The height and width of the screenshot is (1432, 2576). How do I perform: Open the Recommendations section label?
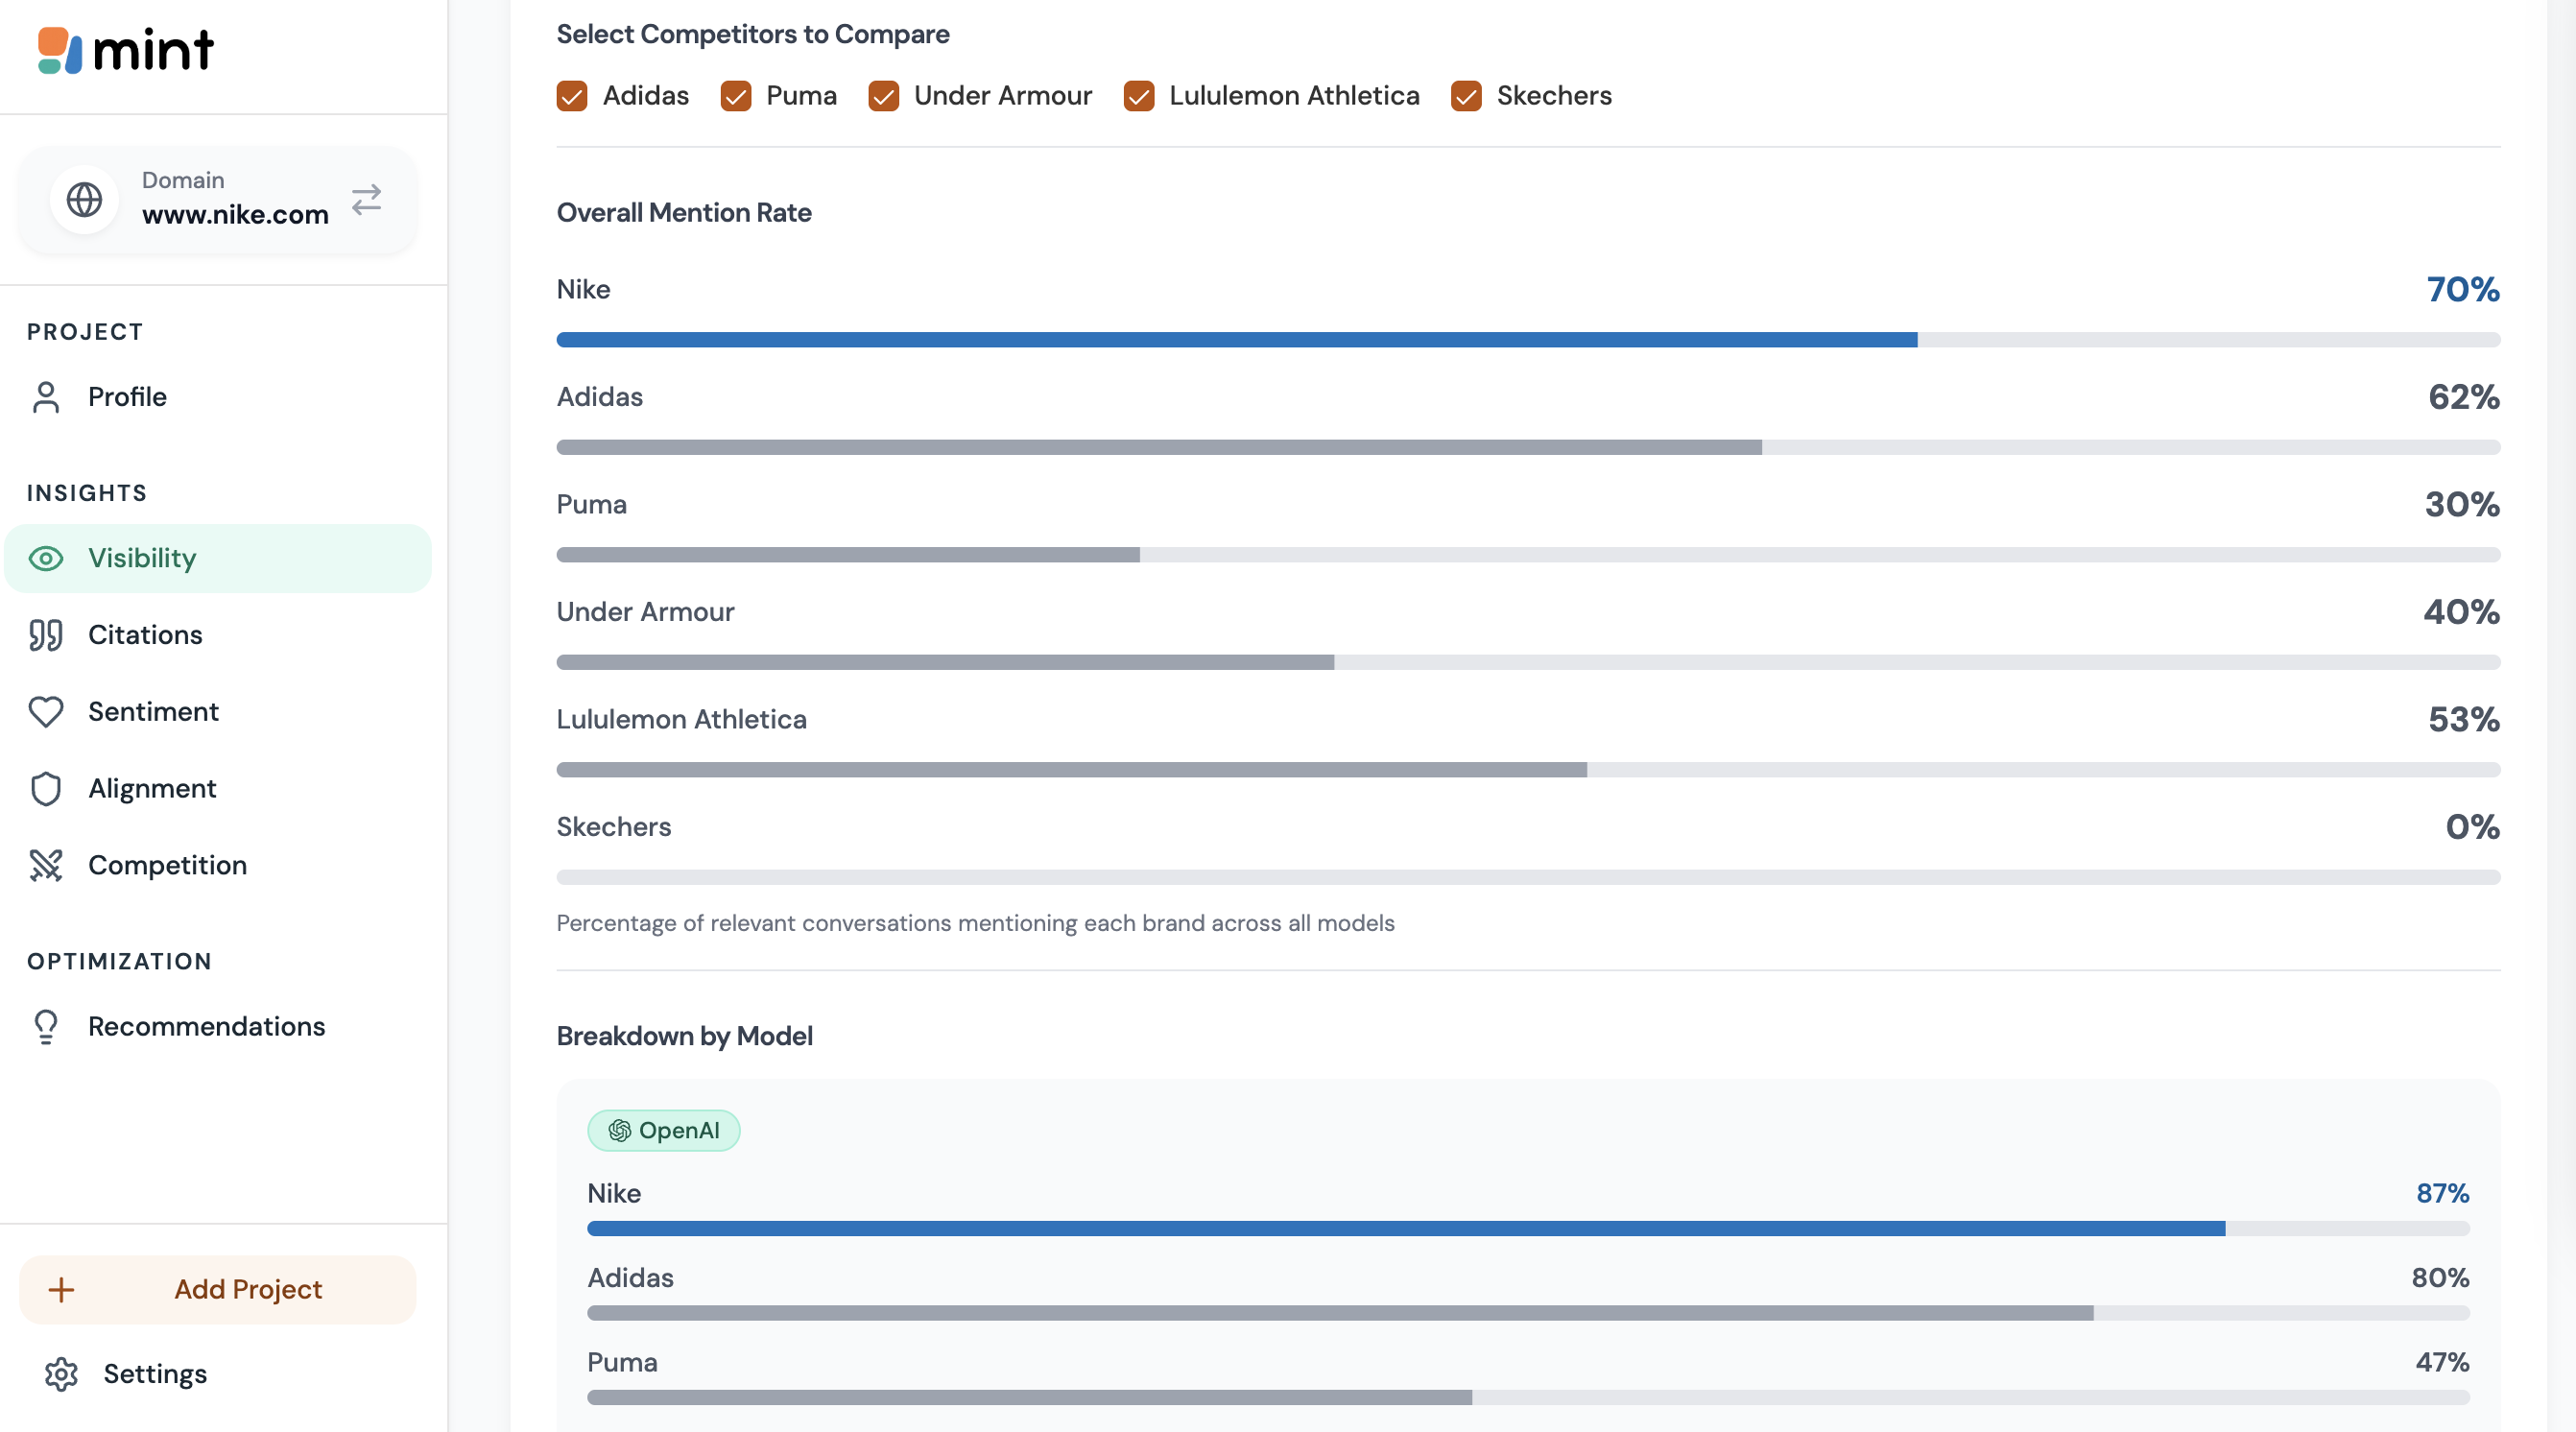pyautogui.click(x=206, y=1027)
